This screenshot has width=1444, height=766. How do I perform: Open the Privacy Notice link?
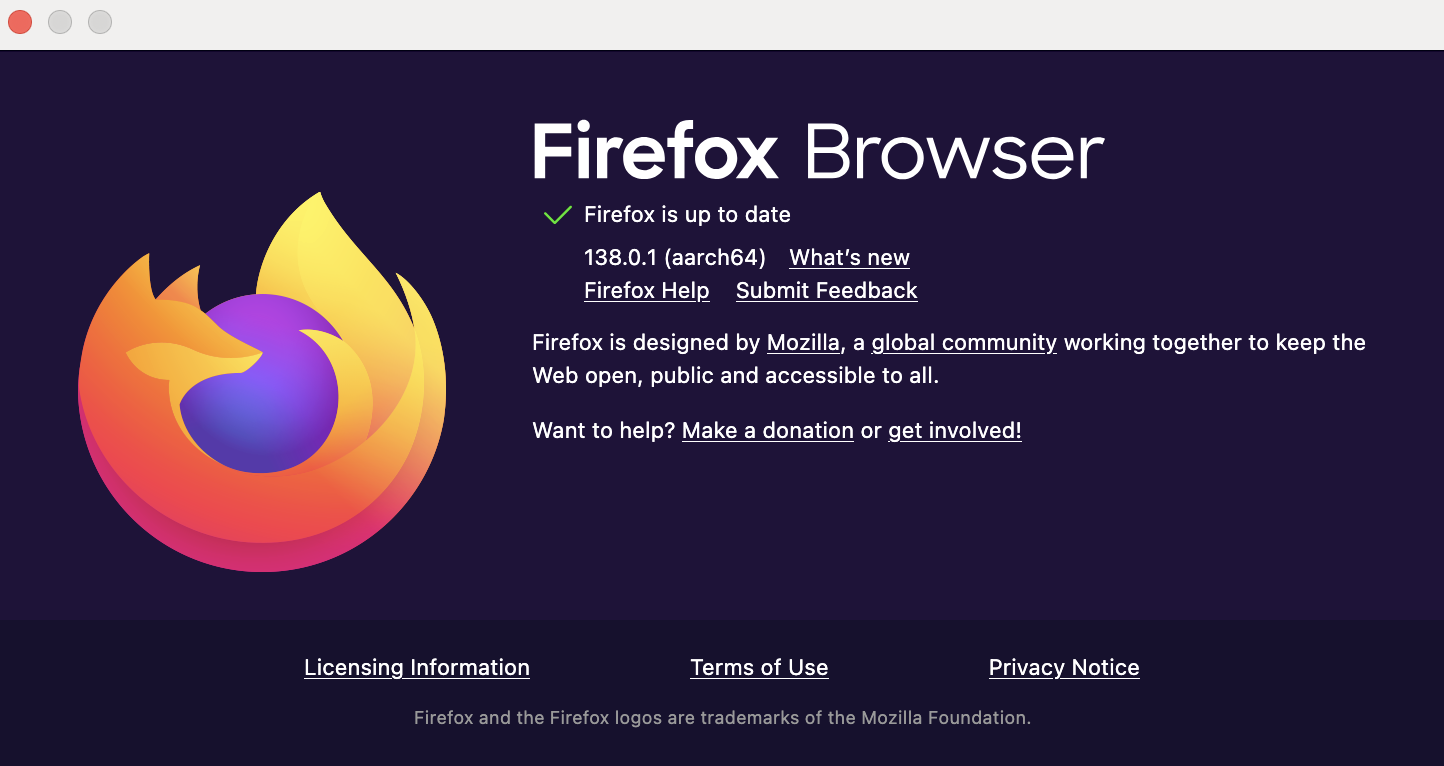tap(1063, 668)
